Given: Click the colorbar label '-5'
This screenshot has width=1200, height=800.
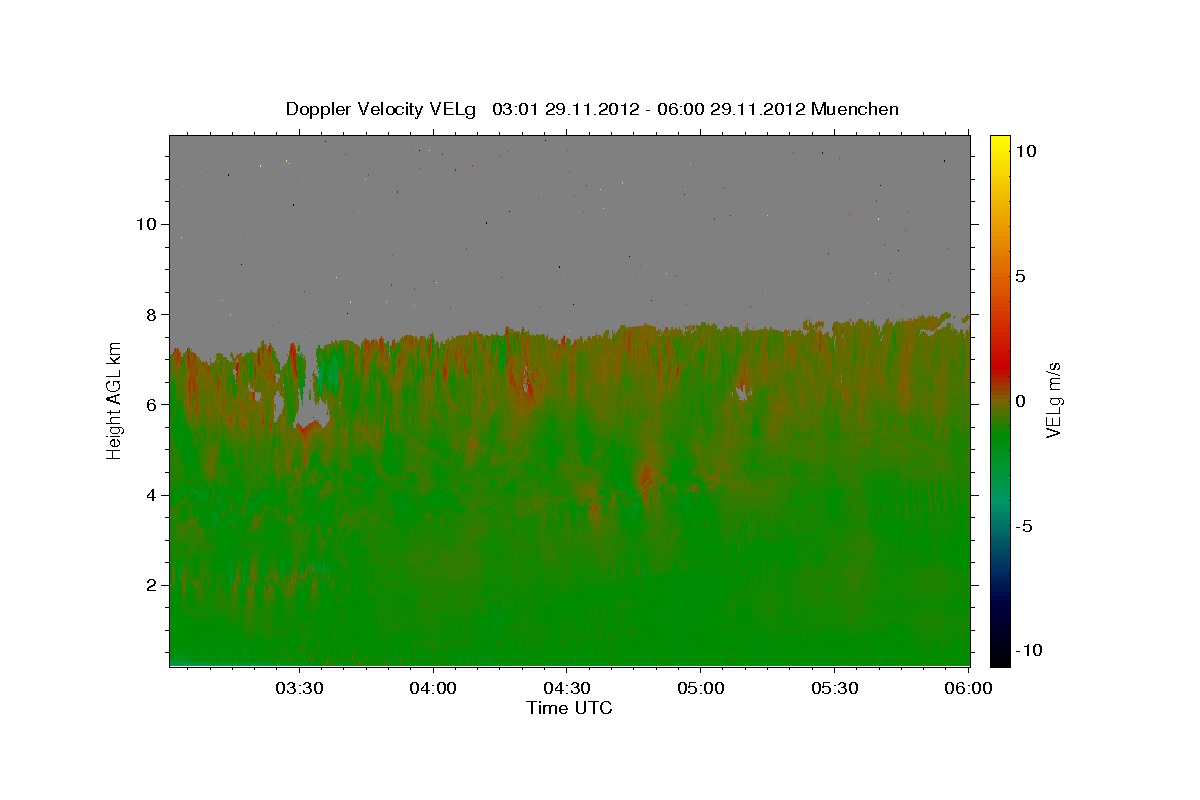Looking at the screenshot, I should click(1024, 526).
